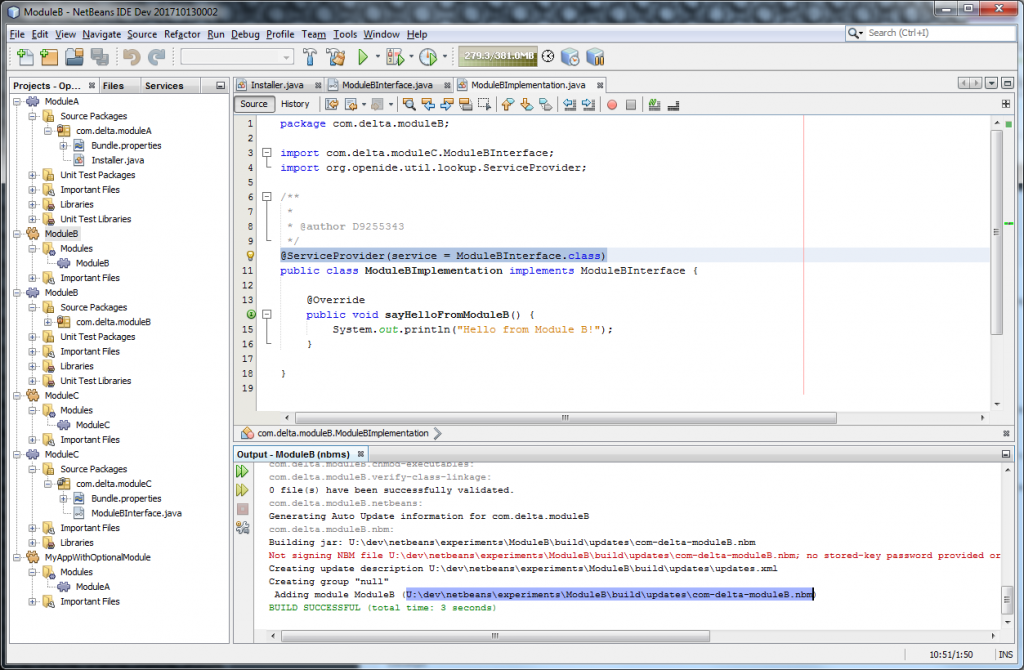Click the New File toolbar icon

[x=25, y=57]
